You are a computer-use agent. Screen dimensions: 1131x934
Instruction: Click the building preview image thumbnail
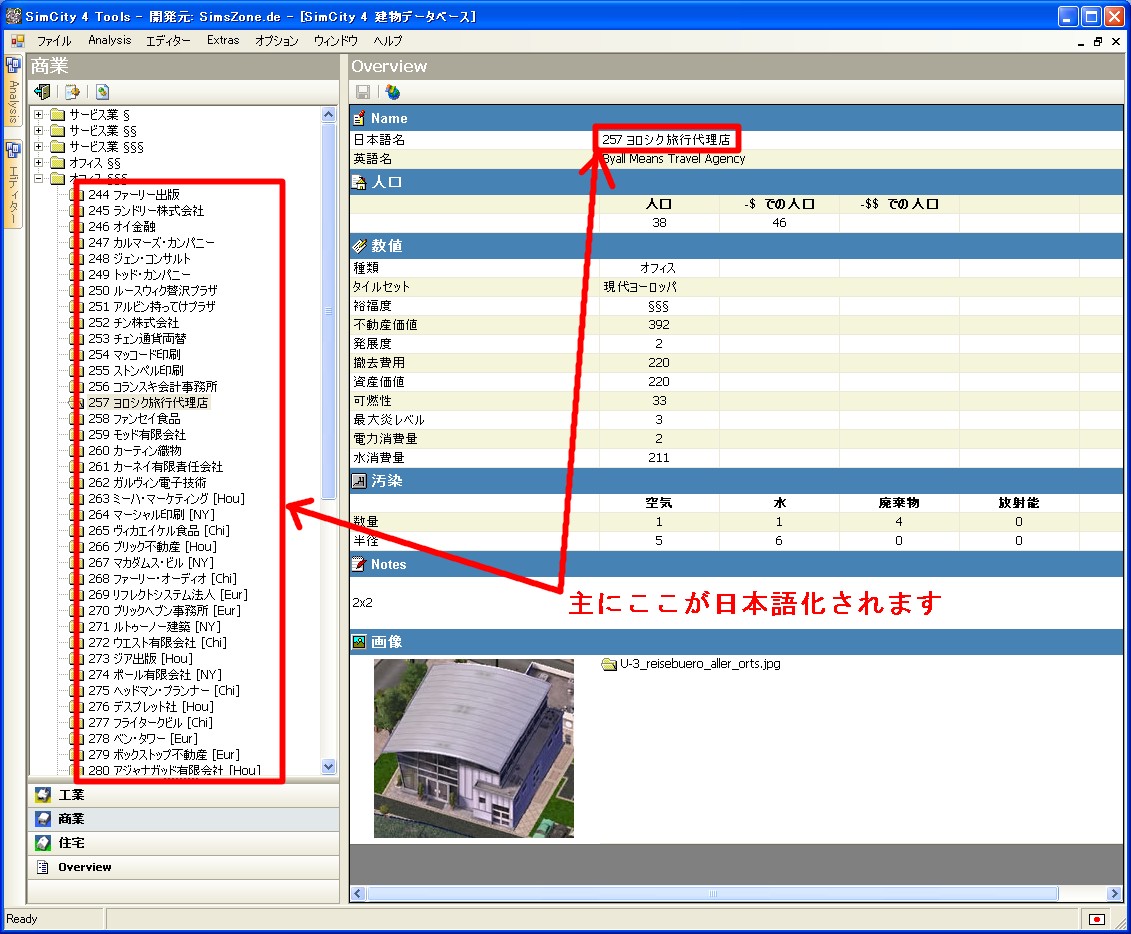coord(474,747)
